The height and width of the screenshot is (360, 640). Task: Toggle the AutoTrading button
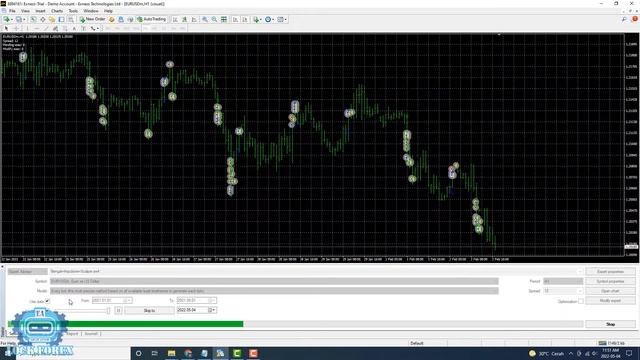[152, 19]
